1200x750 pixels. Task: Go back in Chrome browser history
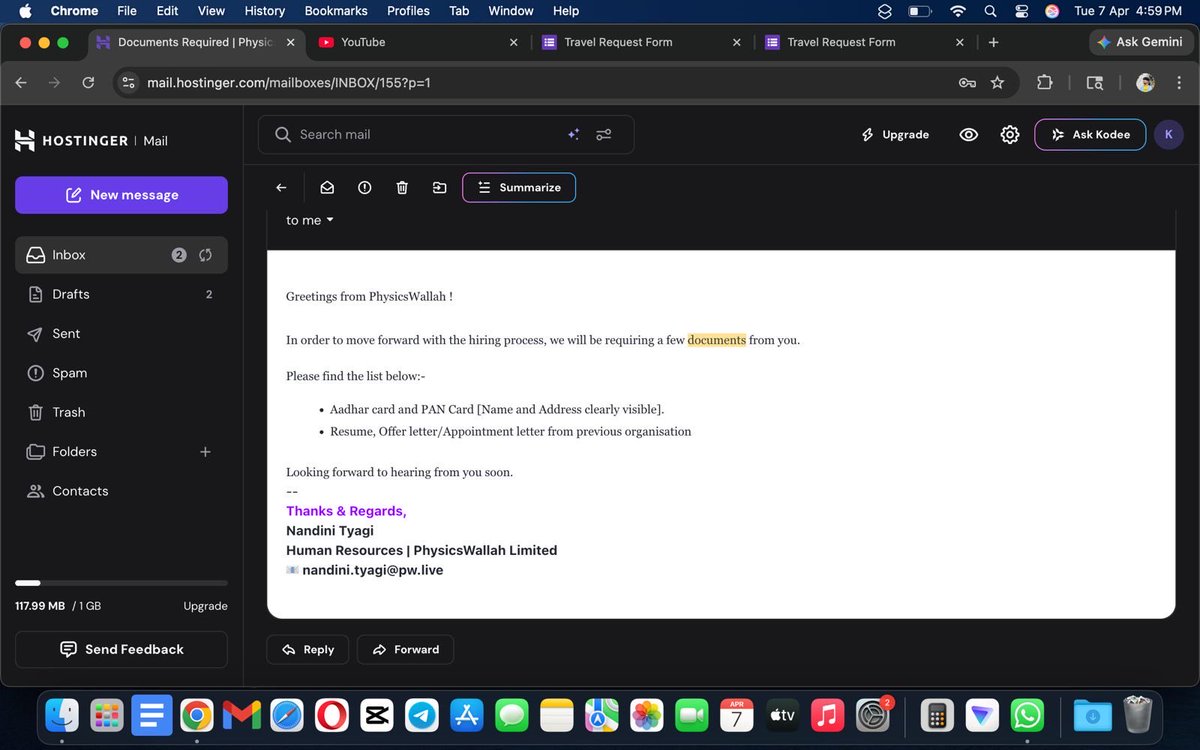pyautogui.click(x=22, y=83)
